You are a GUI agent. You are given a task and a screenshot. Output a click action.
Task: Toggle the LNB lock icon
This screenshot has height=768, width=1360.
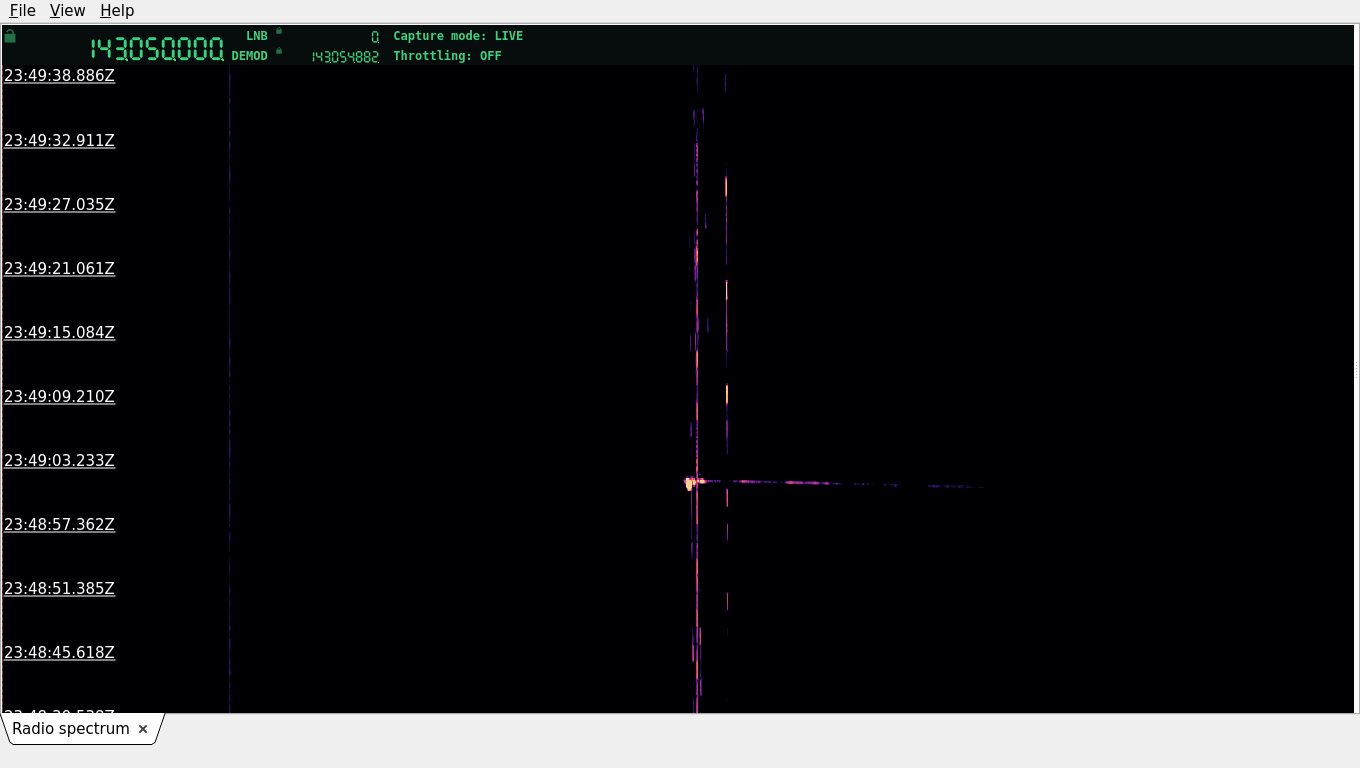point(279,31)
